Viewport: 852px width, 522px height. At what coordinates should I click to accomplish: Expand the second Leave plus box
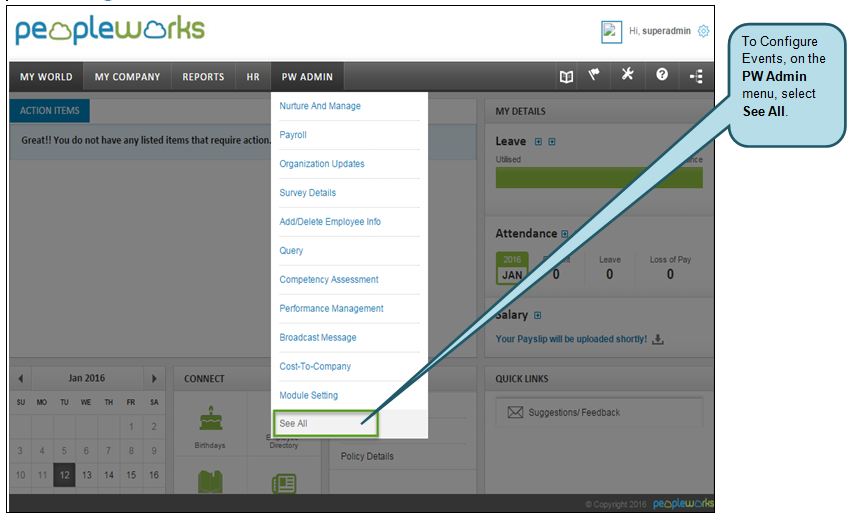pos(552,142)
